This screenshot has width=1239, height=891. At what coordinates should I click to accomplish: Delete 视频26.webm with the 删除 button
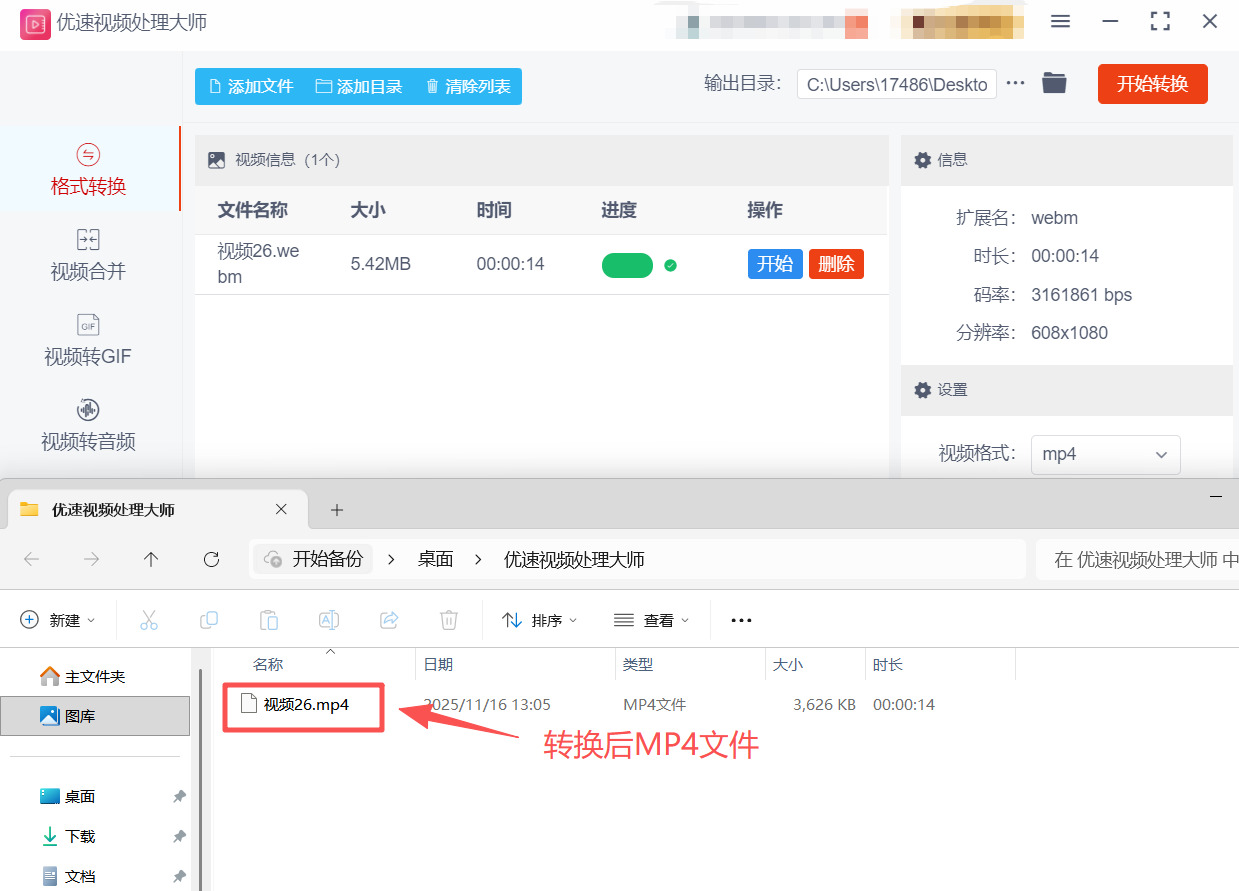[836, 264]
